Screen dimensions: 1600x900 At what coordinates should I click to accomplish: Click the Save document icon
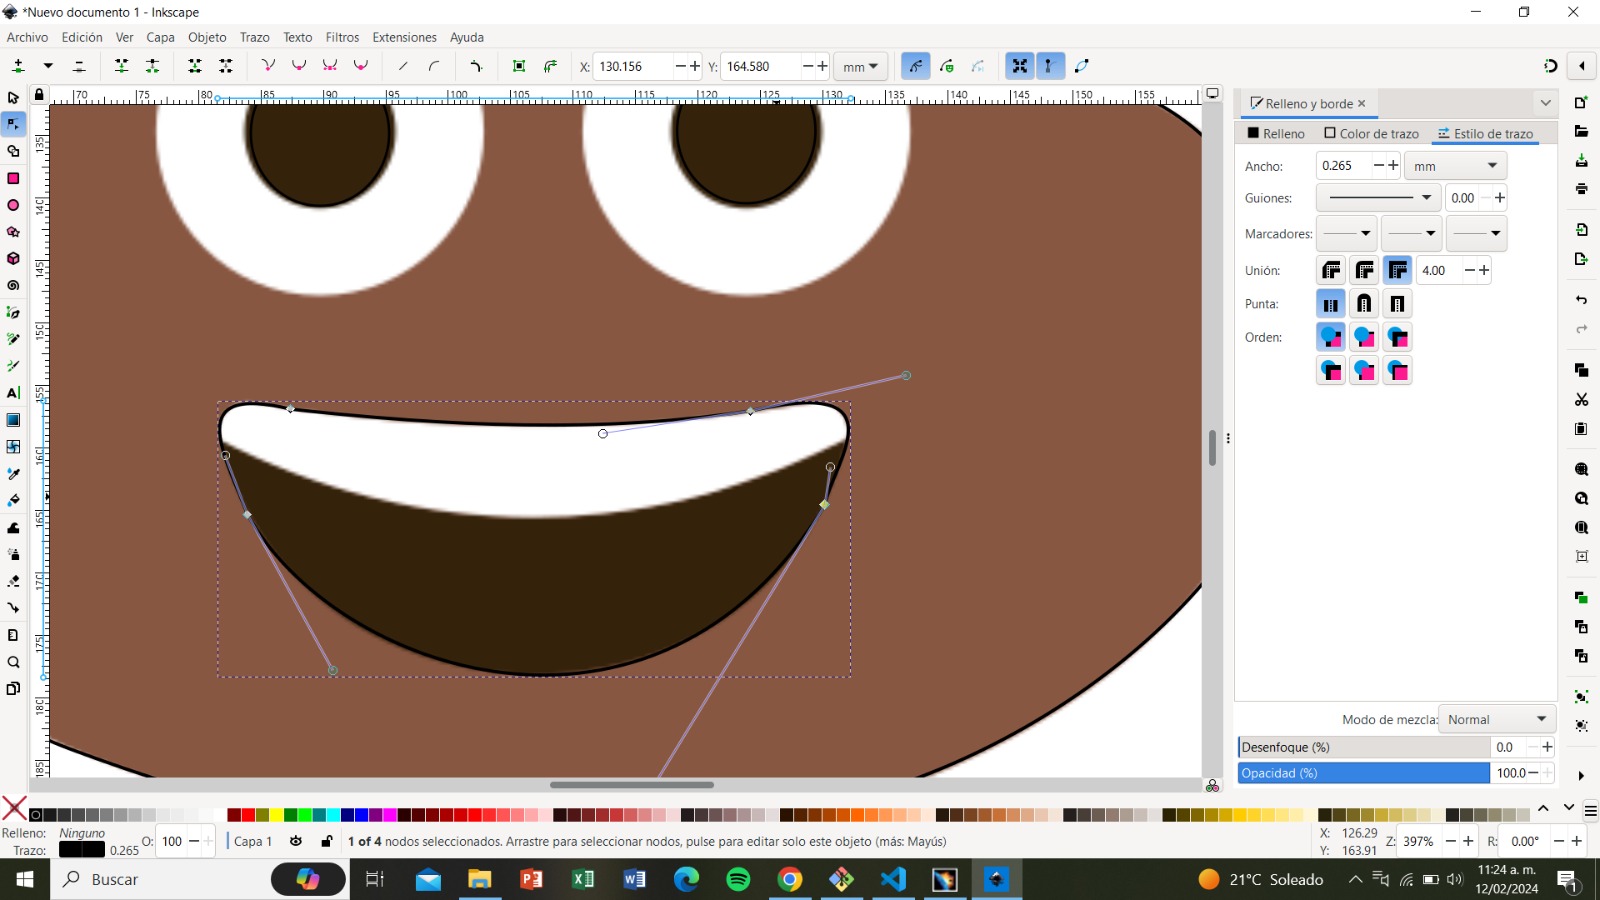click(x=1581, y=160)
